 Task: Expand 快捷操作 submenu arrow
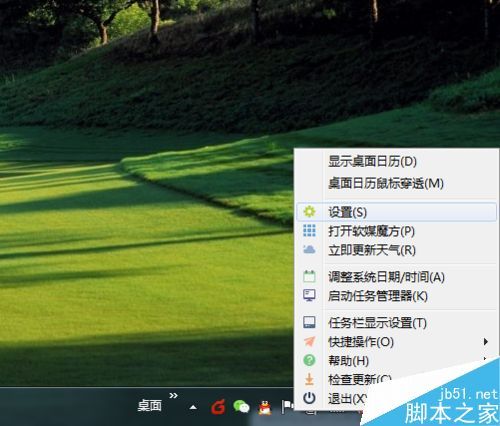[486, 342]
